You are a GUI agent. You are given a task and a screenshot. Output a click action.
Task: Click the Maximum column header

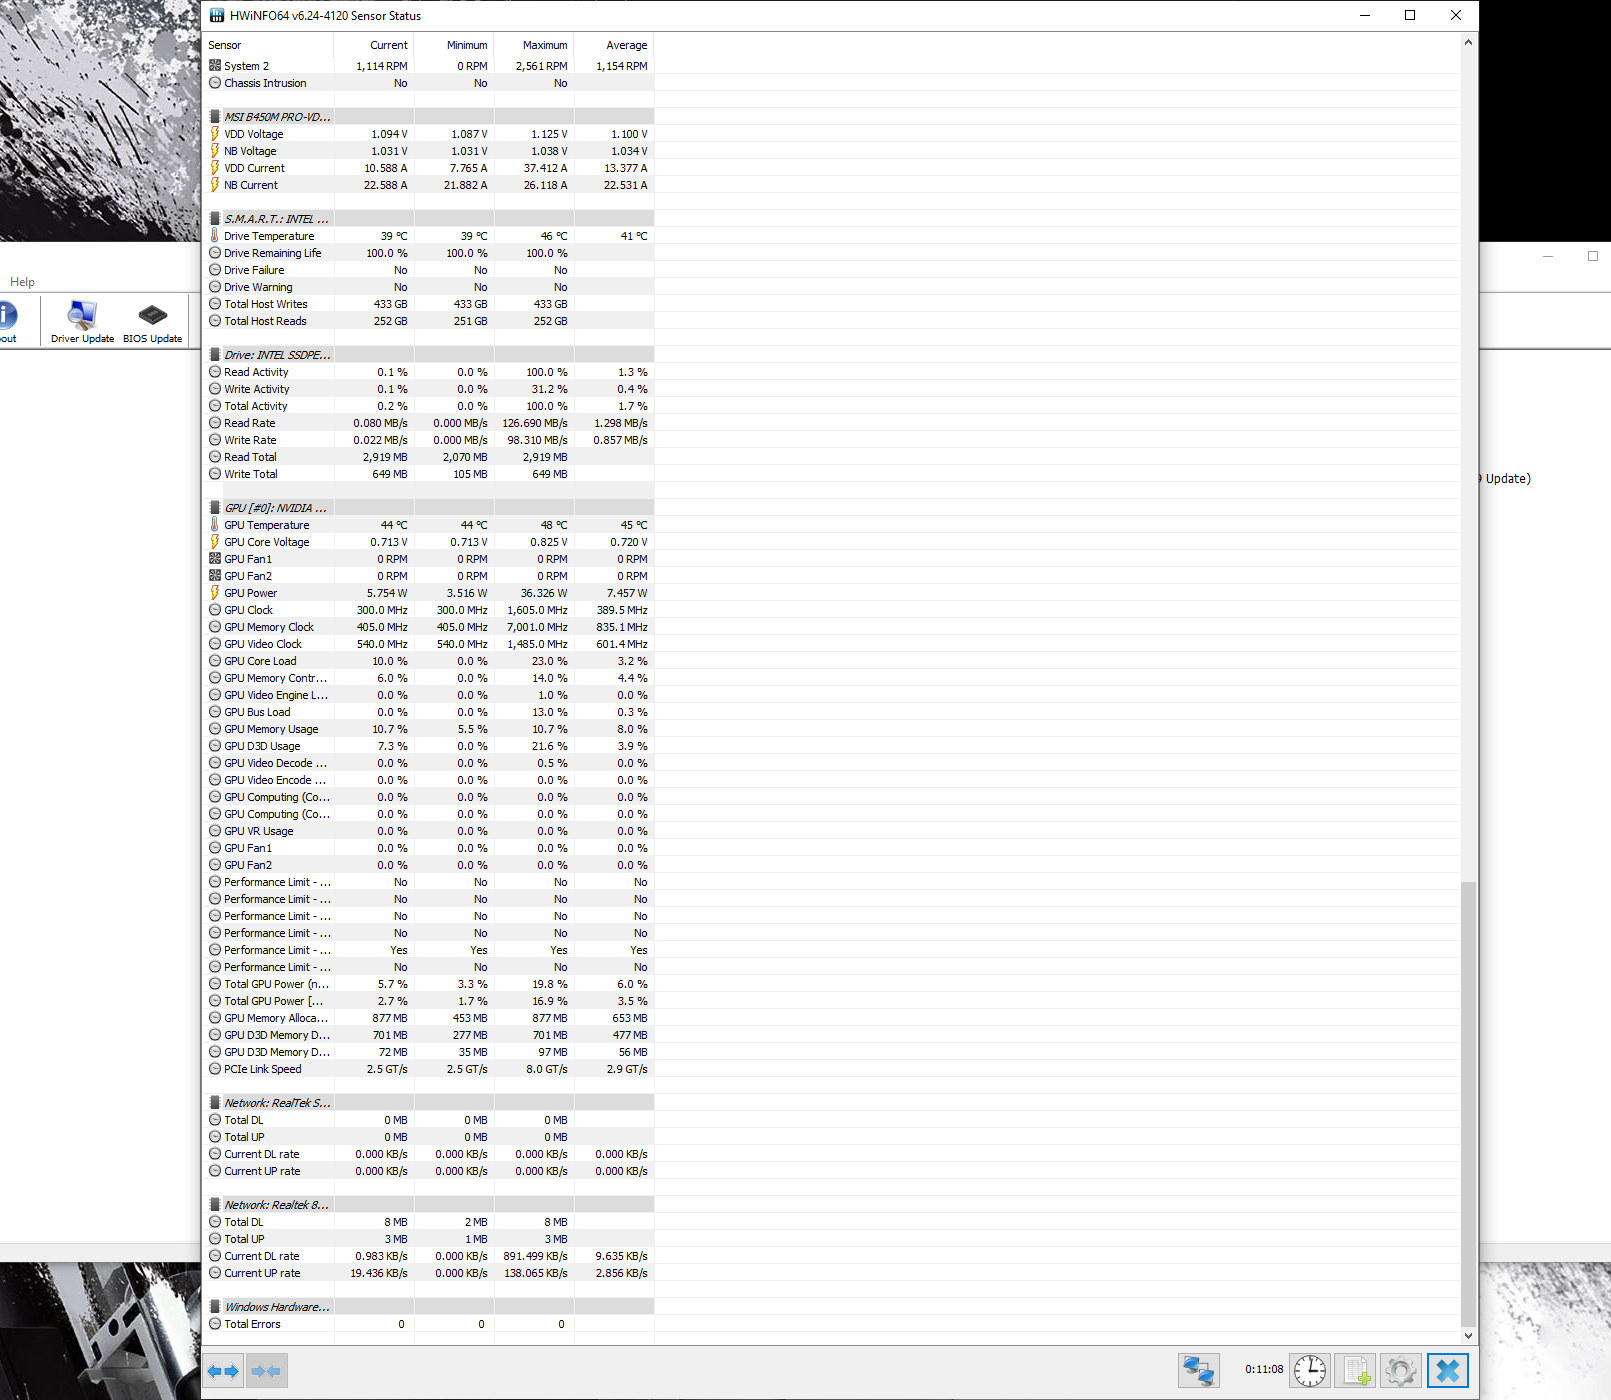(534, 45)
